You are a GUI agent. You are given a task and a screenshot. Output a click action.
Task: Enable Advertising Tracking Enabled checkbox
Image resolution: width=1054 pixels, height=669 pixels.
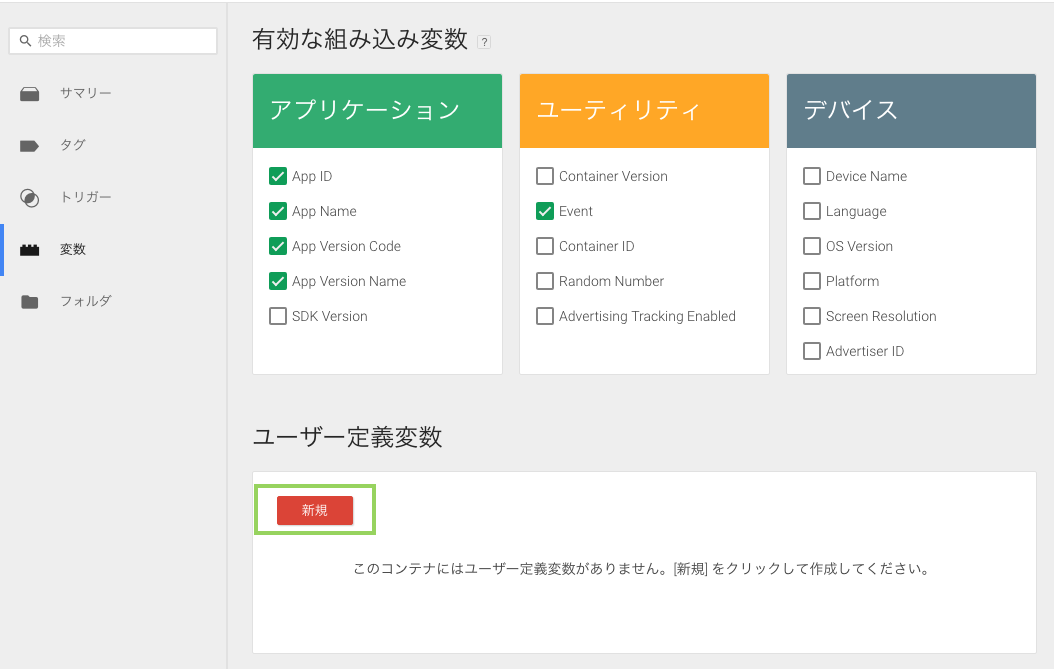(x=544, y=316)
